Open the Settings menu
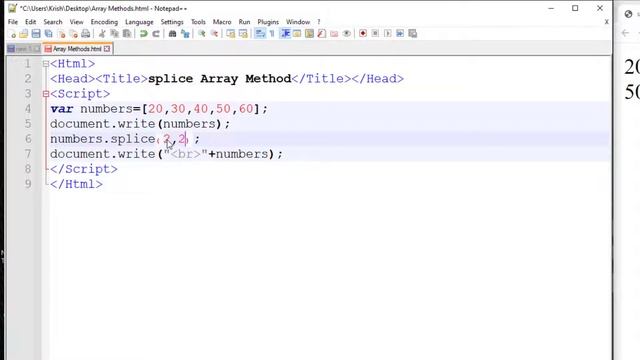This screenshot has width=640, height=360. 172,22
